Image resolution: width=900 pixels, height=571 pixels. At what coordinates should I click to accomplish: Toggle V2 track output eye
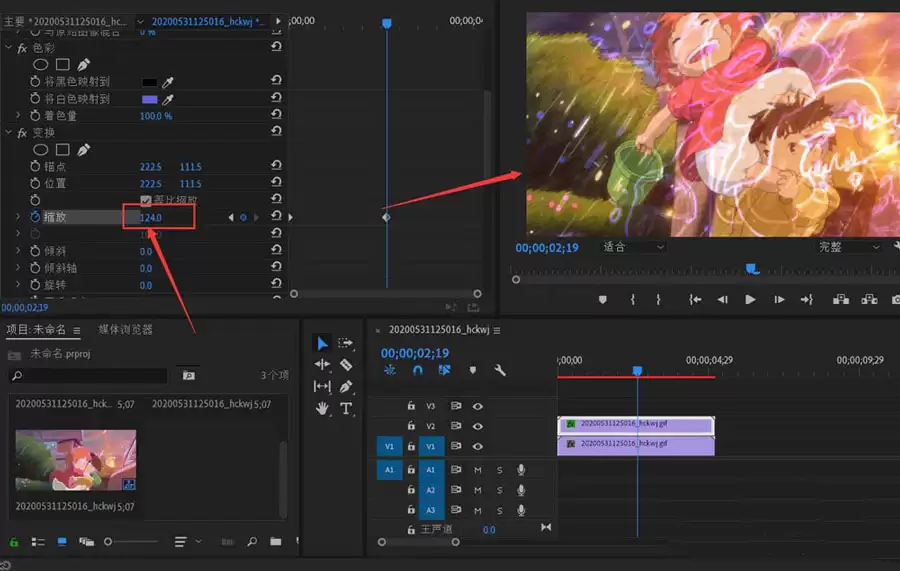[x=477, y=426]
